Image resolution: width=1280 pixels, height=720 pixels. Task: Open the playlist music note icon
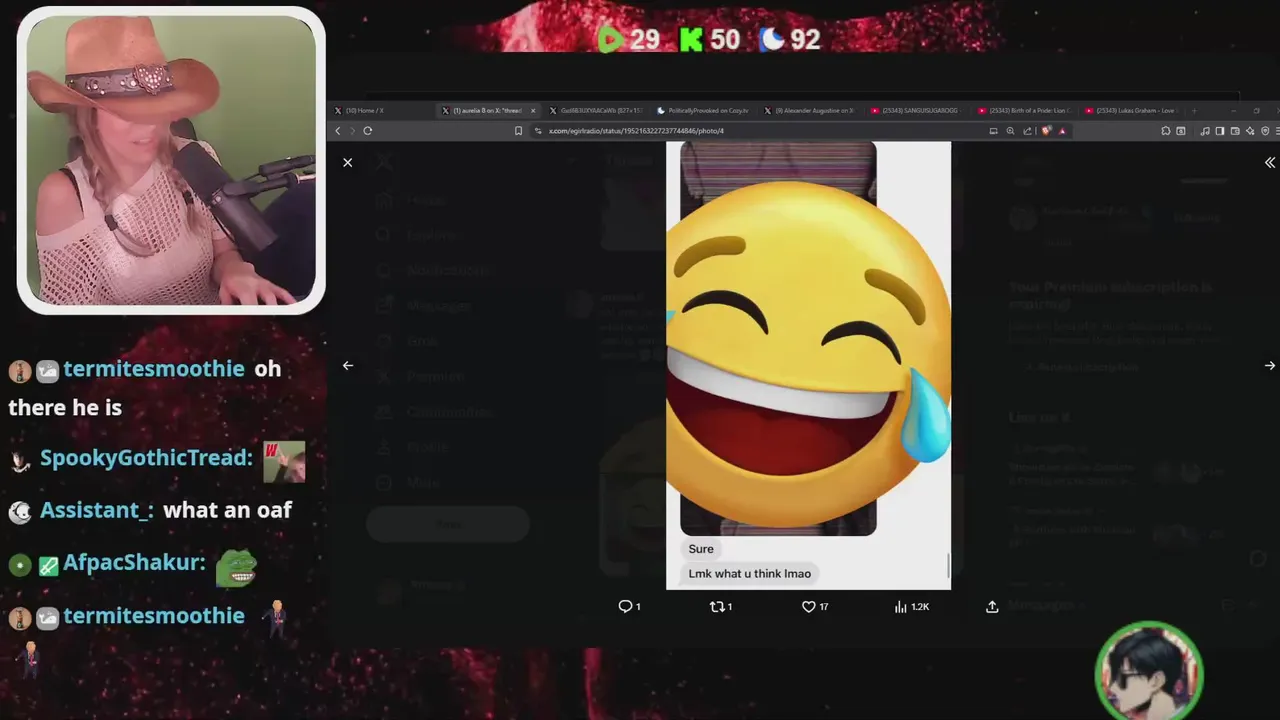(1205, 131)
